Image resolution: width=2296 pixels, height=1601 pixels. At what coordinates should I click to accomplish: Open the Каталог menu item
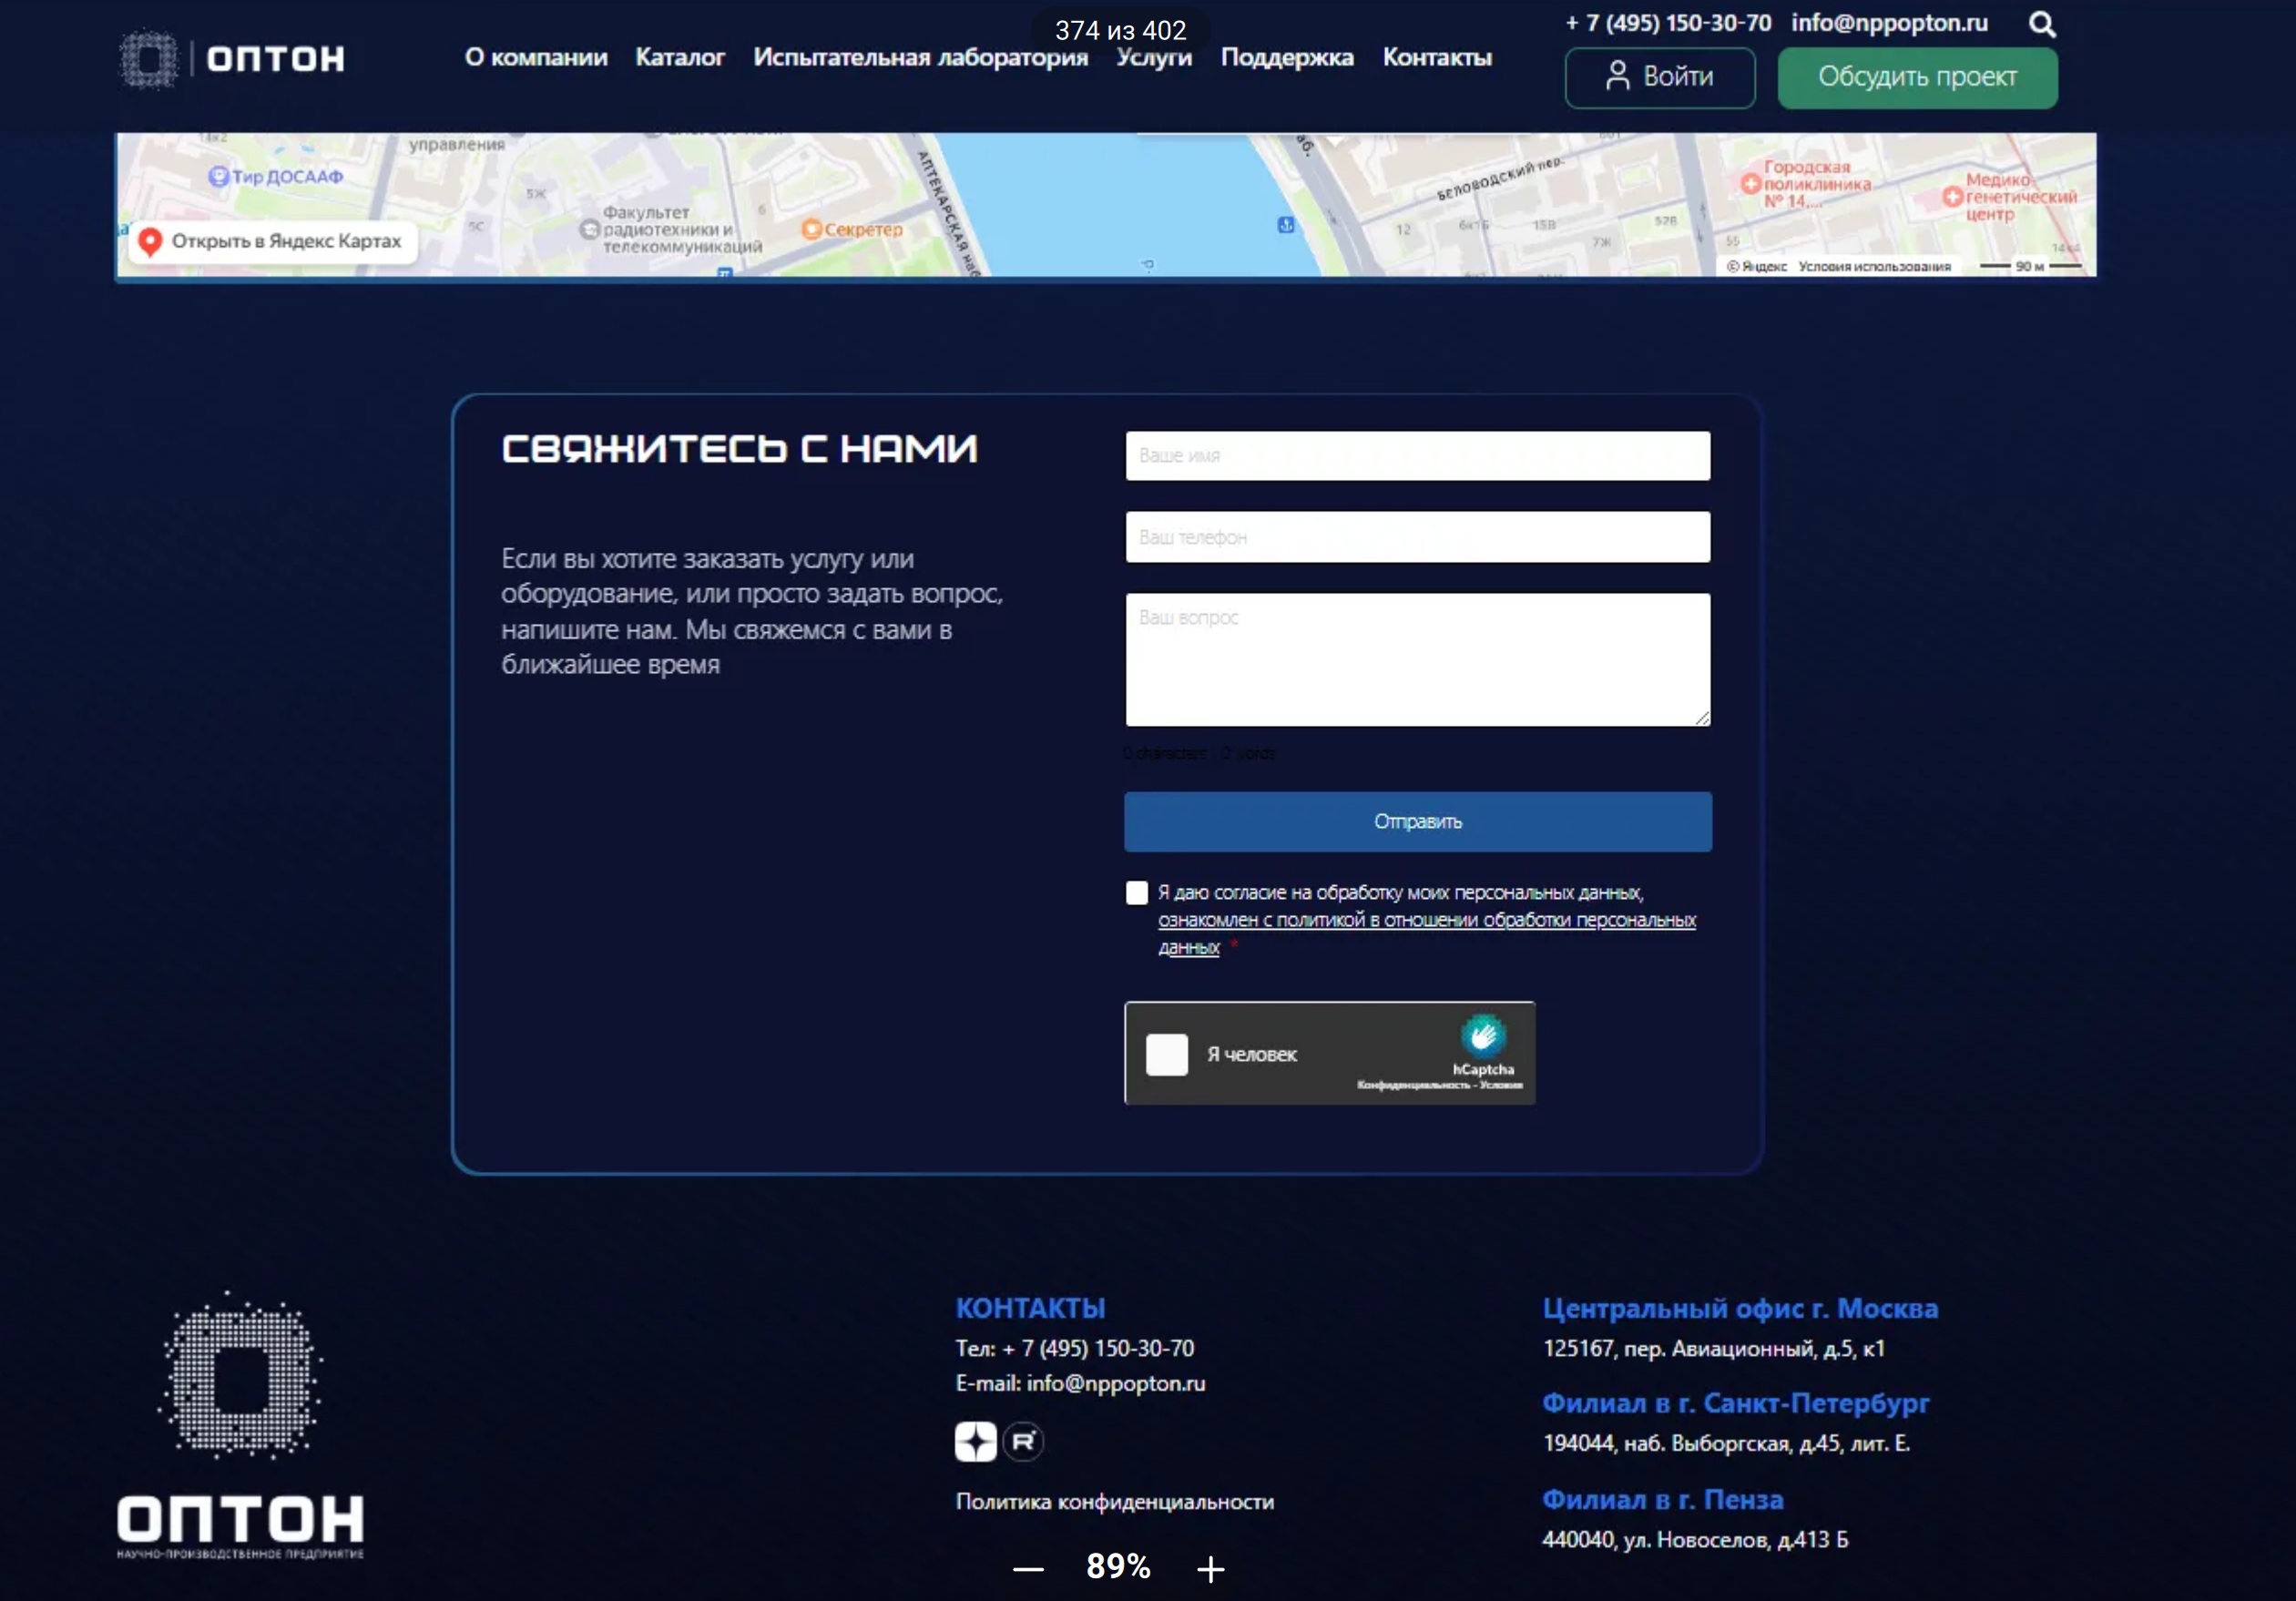click(x=680, y=57)
